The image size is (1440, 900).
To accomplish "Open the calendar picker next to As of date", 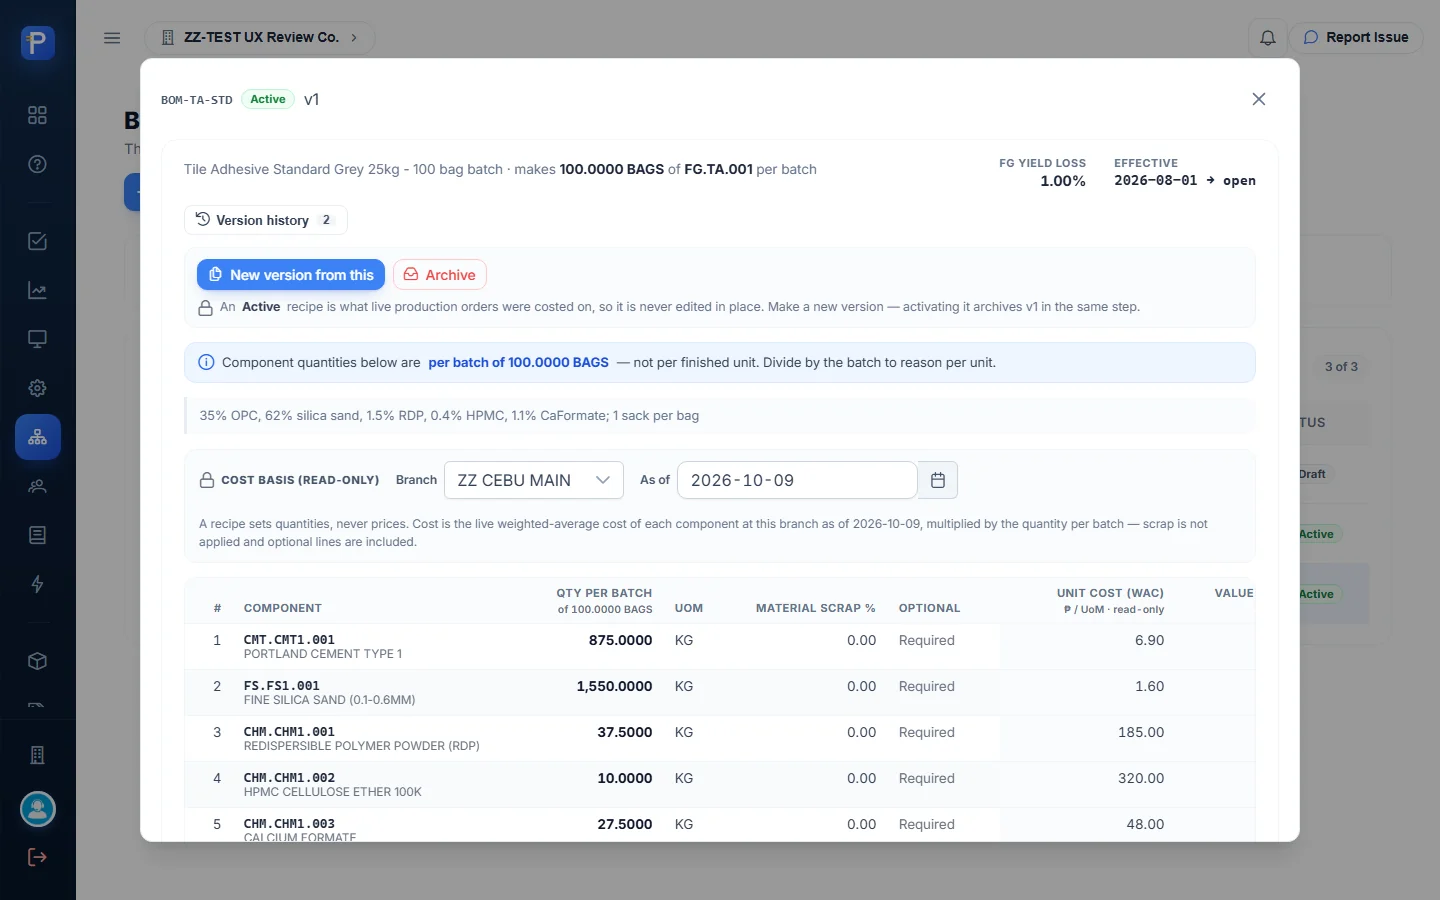I will (938, 480).
